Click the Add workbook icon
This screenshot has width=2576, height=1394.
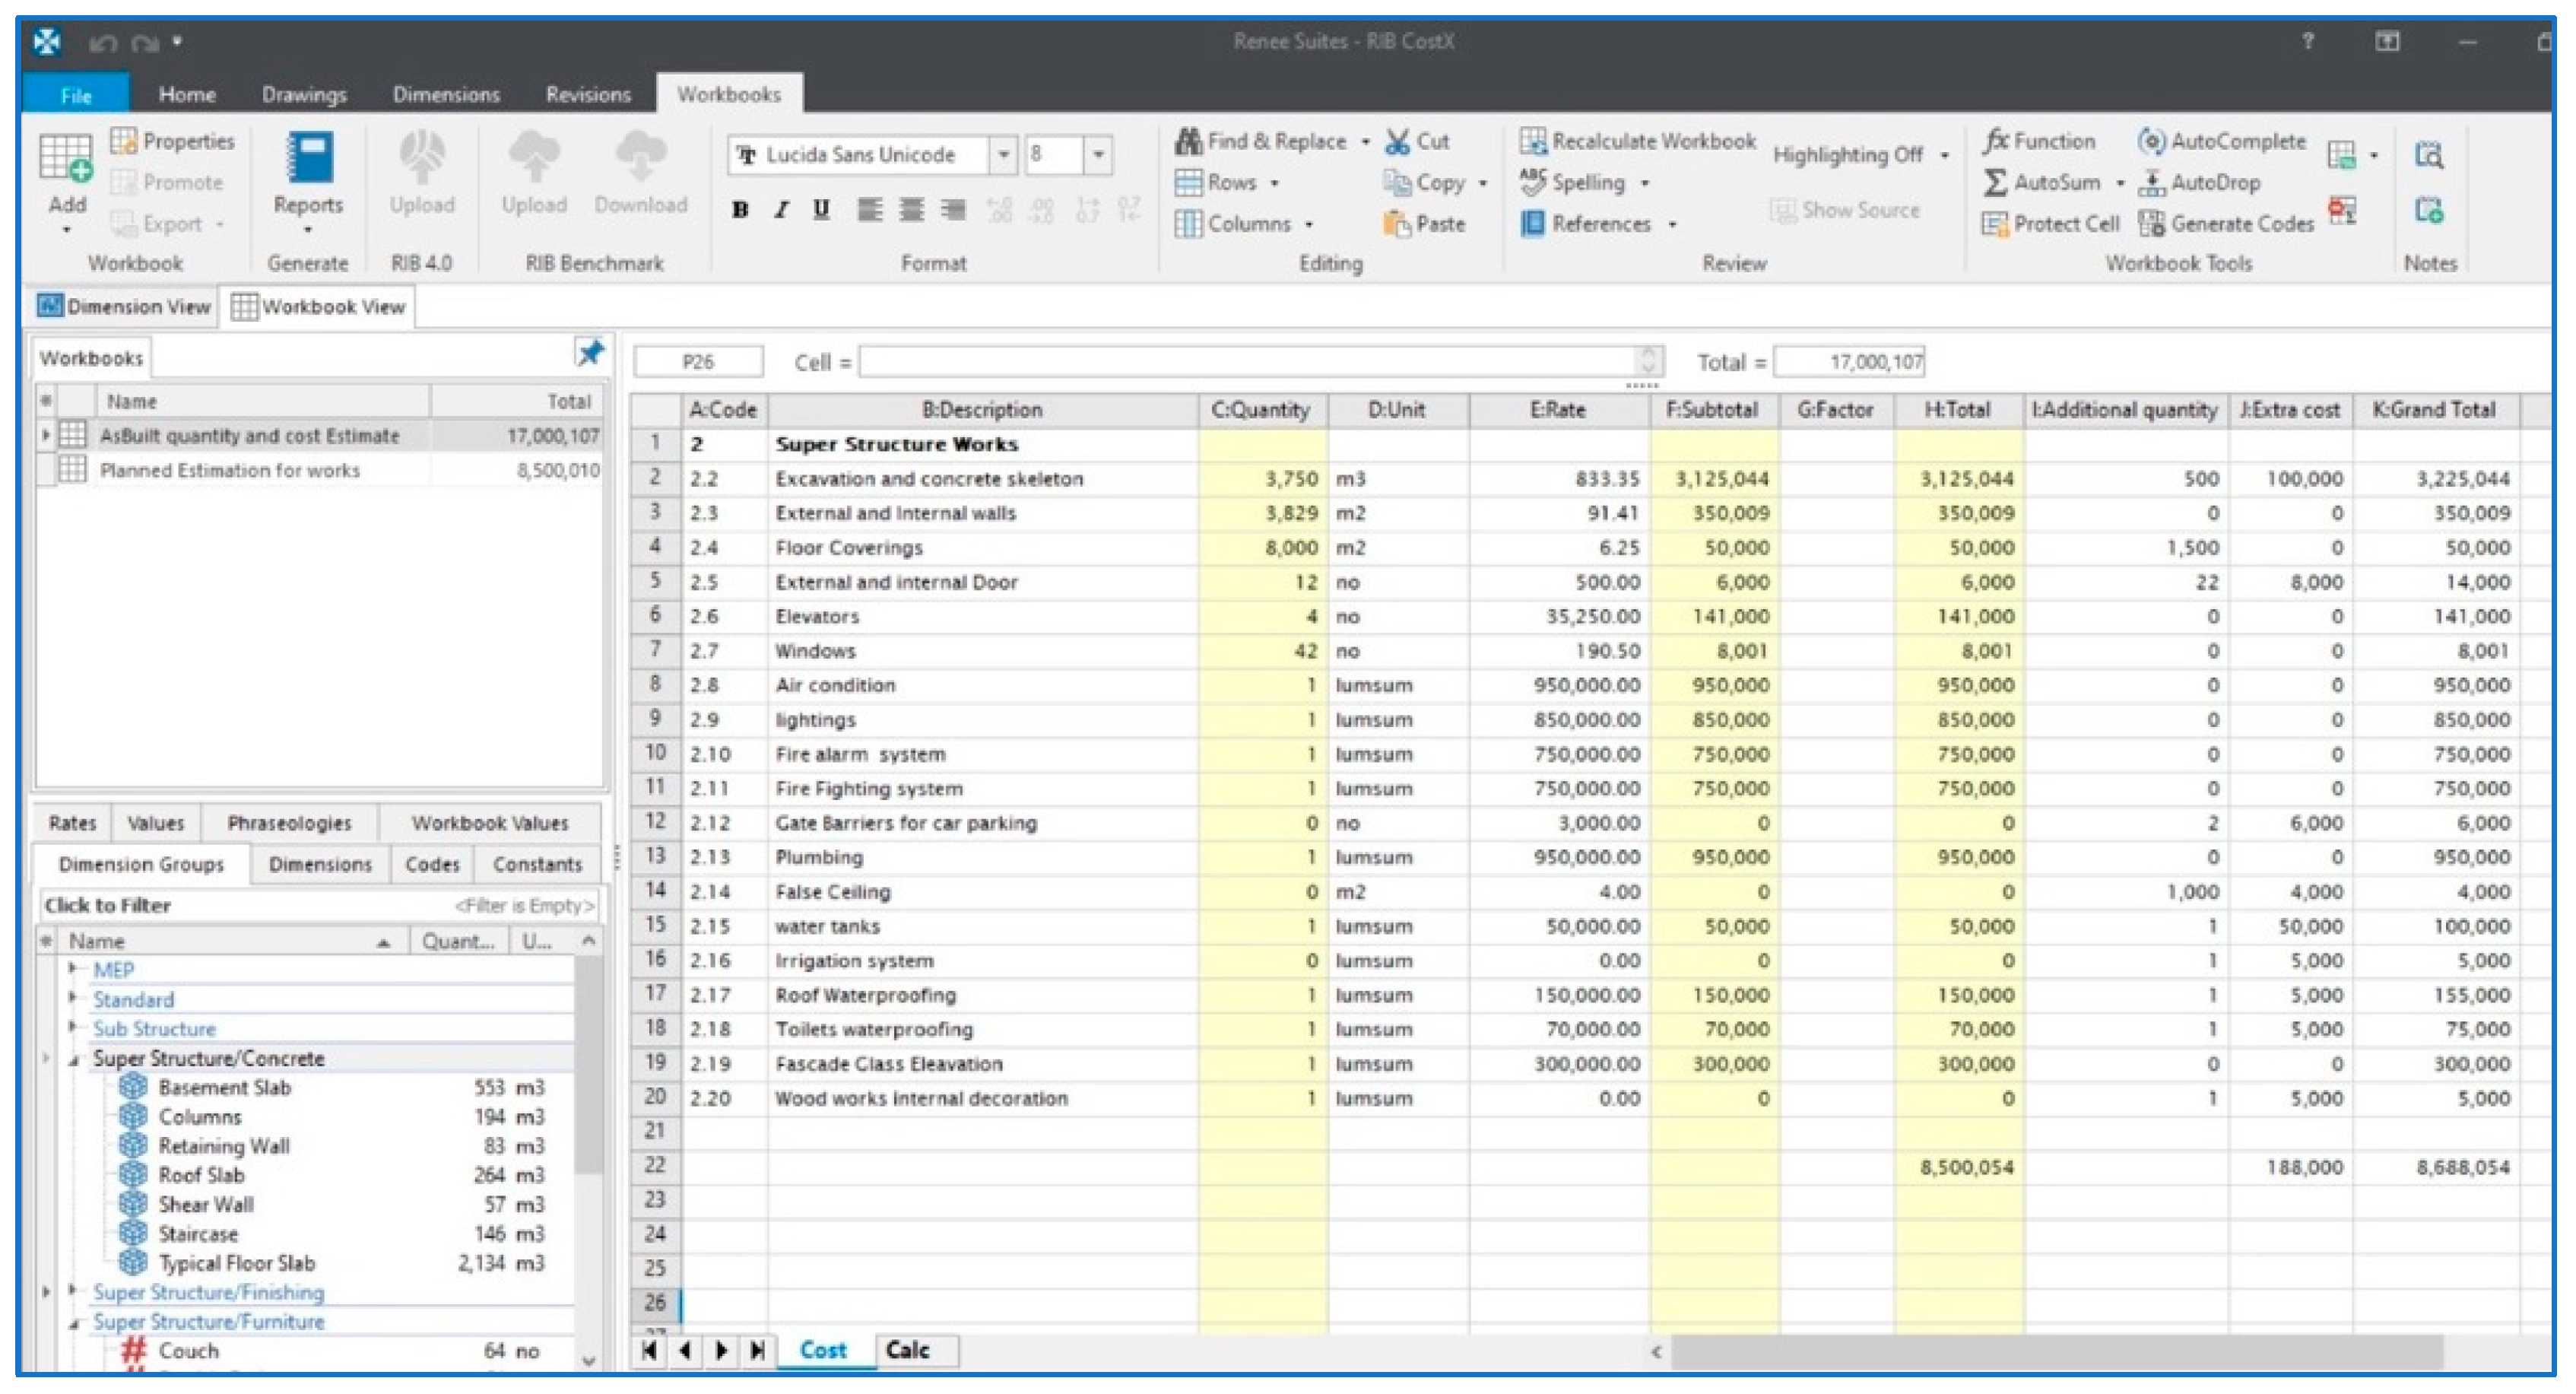[66, 160]
